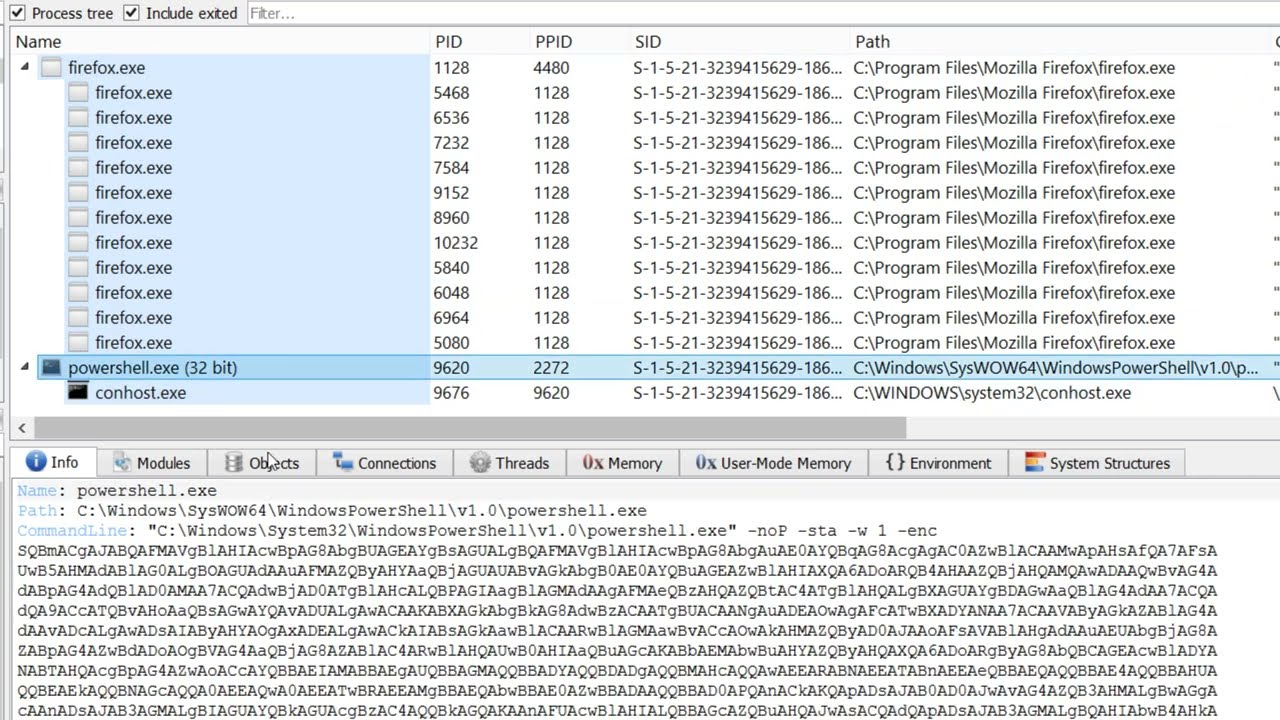This screenshot has width=1280, height=720.
Task: Click the scroll-left arrow of process list
Action: (22, 428)
